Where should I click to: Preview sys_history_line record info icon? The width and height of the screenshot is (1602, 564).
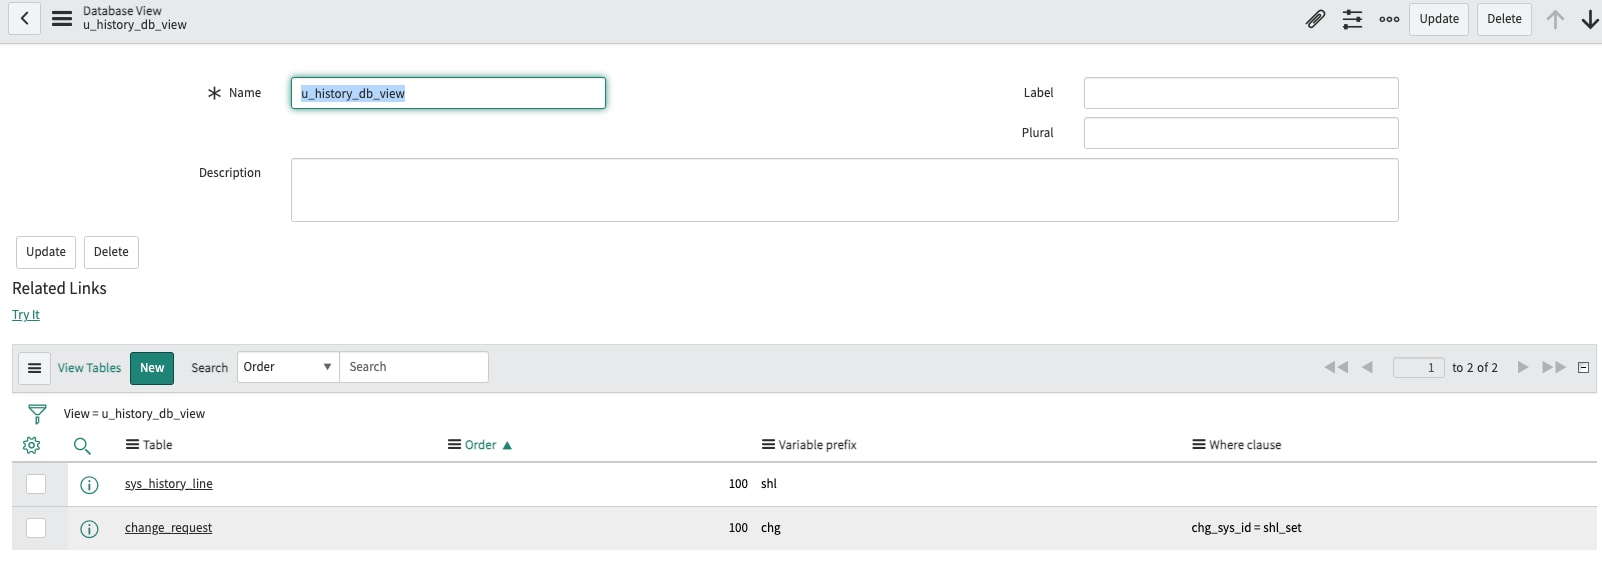[89, 485]
